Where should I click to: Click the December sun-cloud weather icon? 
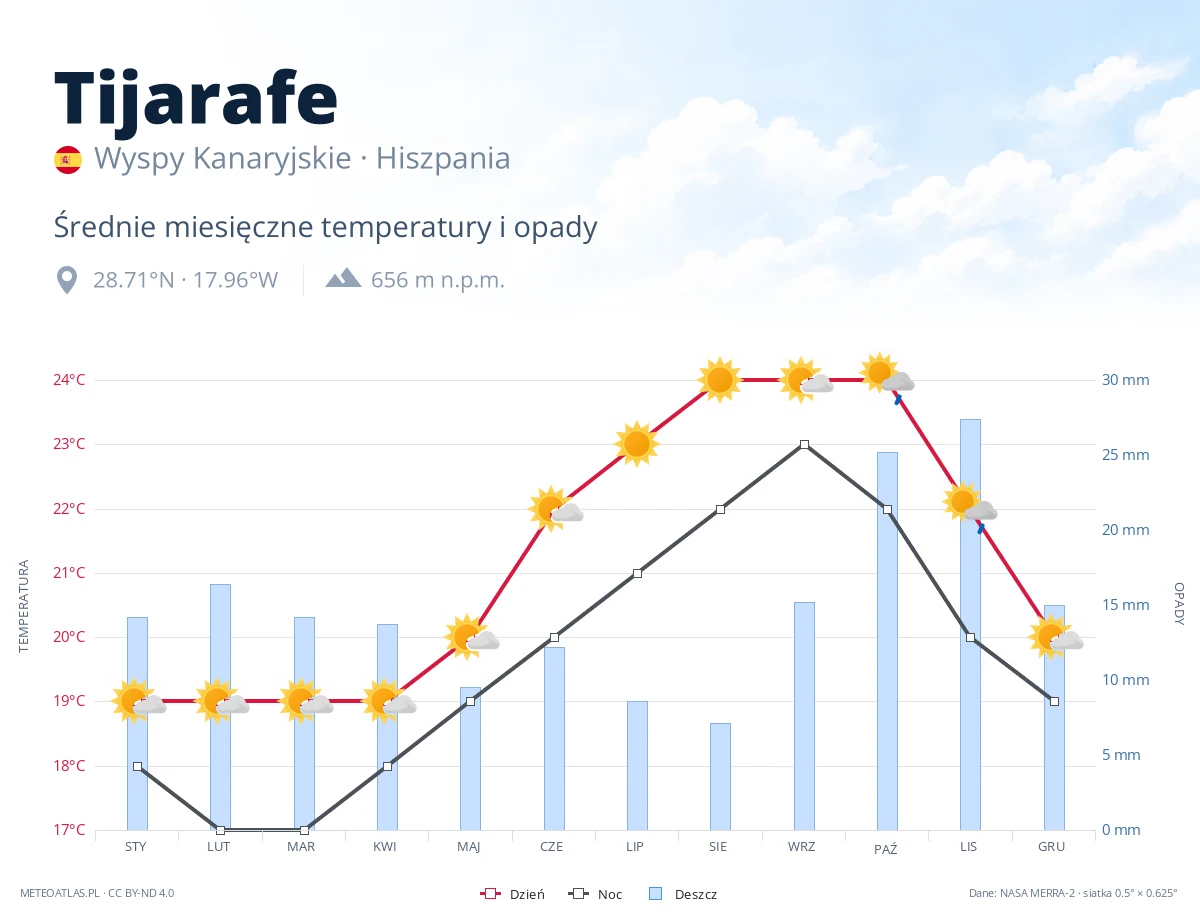point(1057,637)
